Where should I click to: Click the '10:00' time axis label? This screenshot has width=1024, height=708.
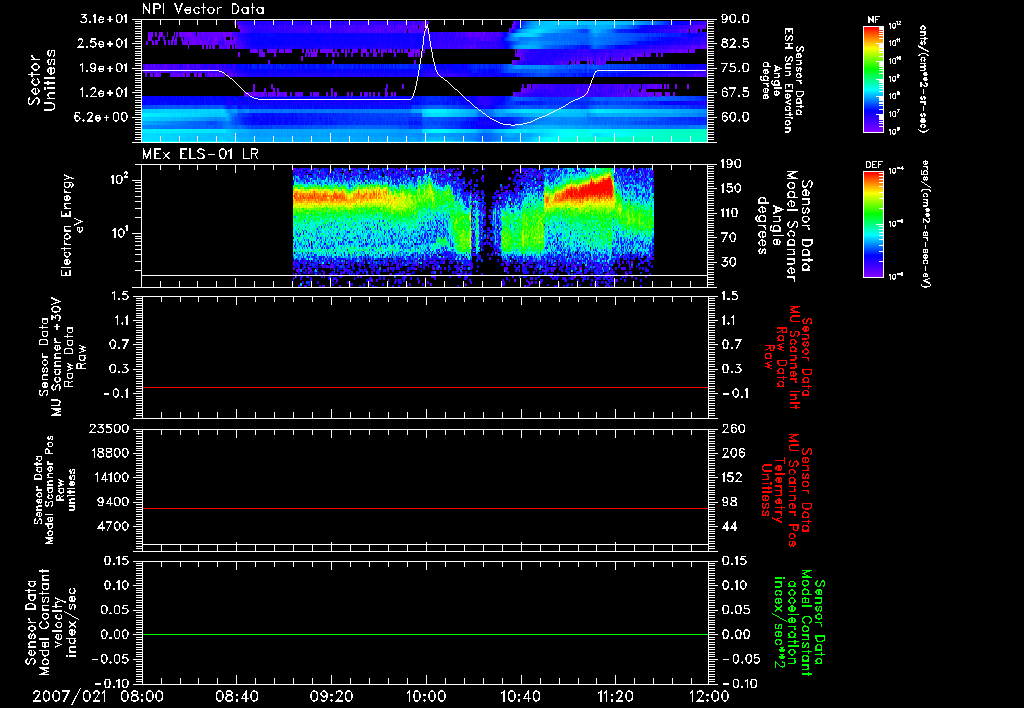pyautogui.click(x=426, y=696)
